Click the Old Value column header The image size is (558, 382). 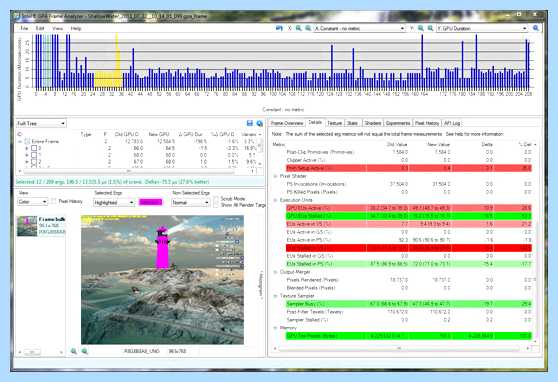coord(397,145)
